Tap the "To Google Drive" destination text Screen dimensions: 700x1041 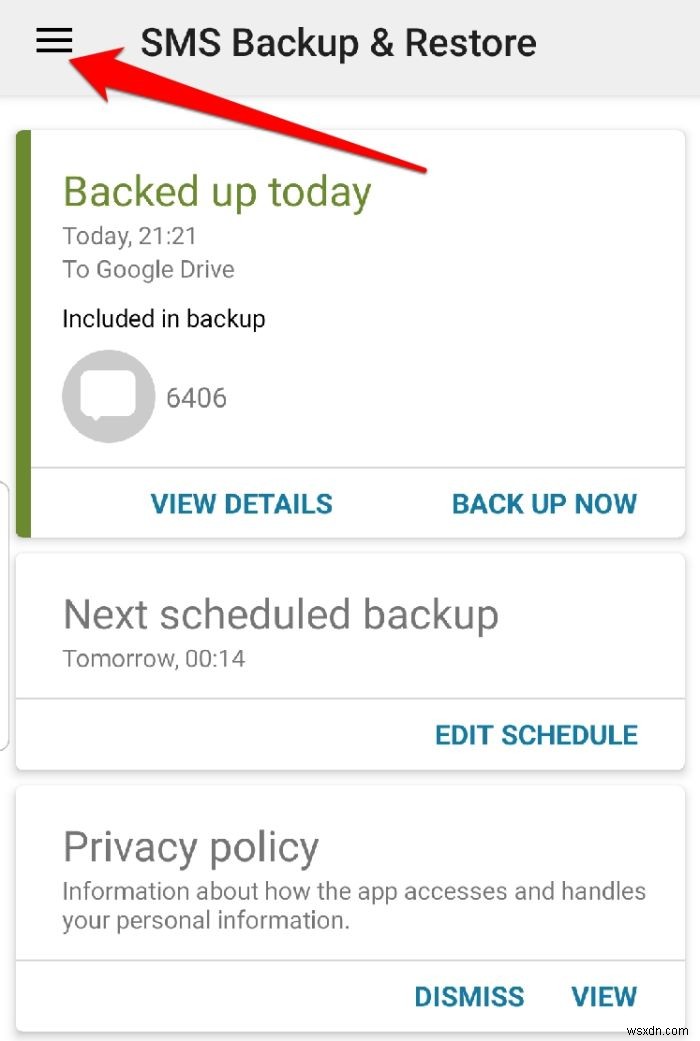click(x=148, y=270)
